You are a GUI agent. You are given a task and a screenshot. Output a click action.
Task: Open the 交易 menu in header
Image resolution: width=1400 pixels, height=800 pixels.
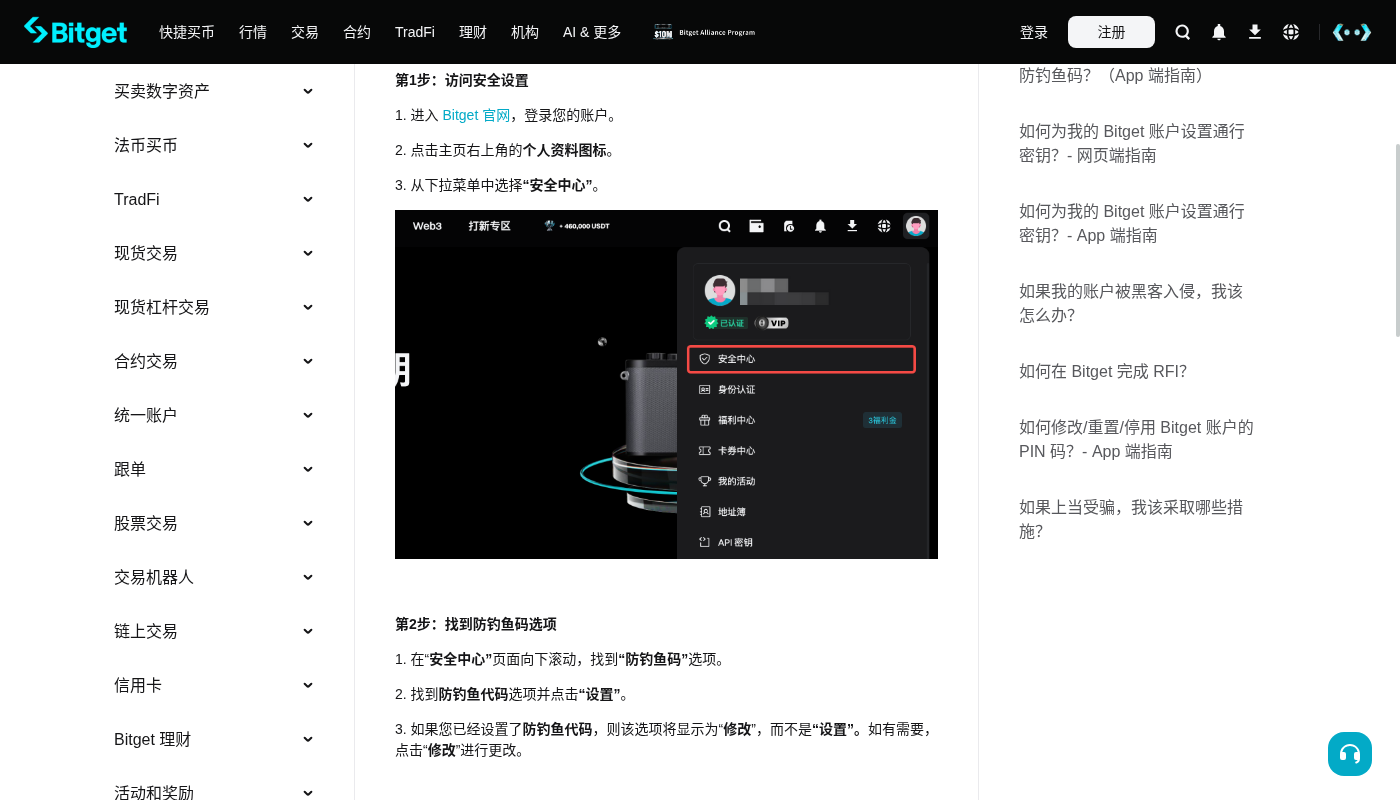click(305, 32)
